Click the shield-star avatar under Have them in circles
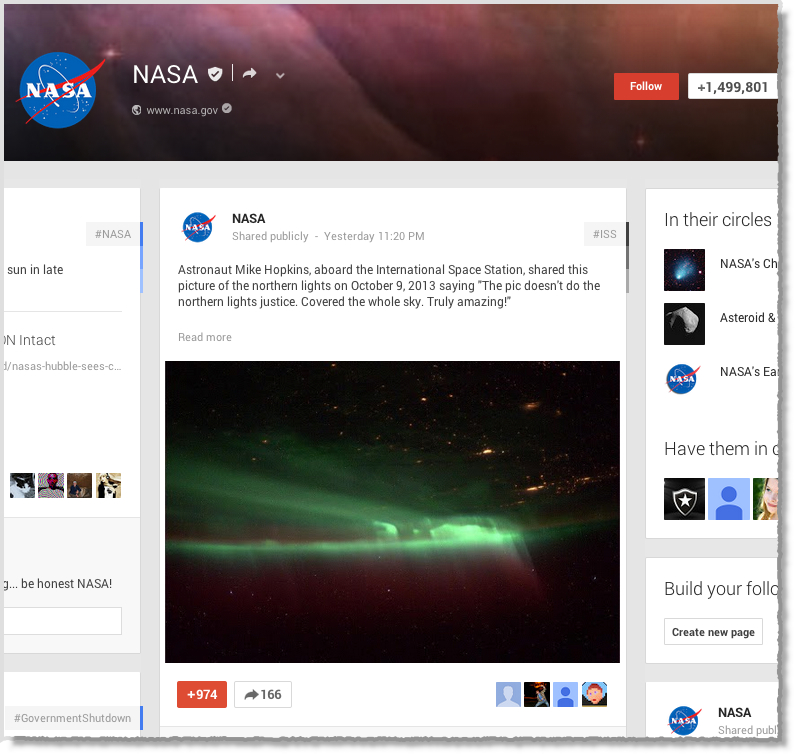795x754 pixels. tap(684, 499)
